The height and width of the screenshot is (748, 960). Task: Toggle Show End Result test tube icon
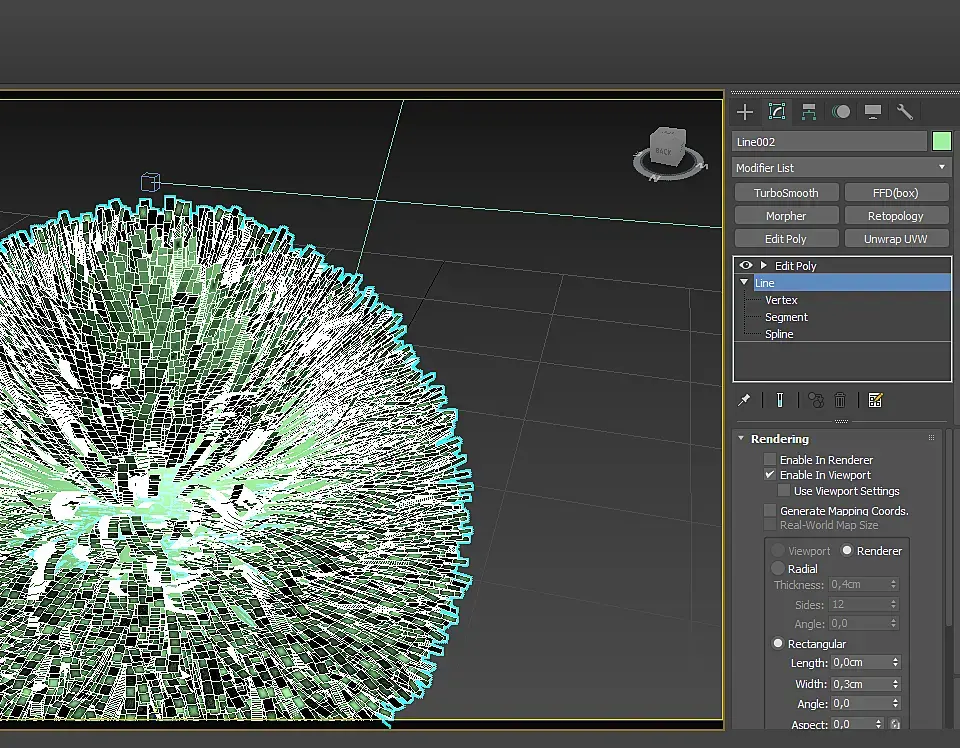779,400
